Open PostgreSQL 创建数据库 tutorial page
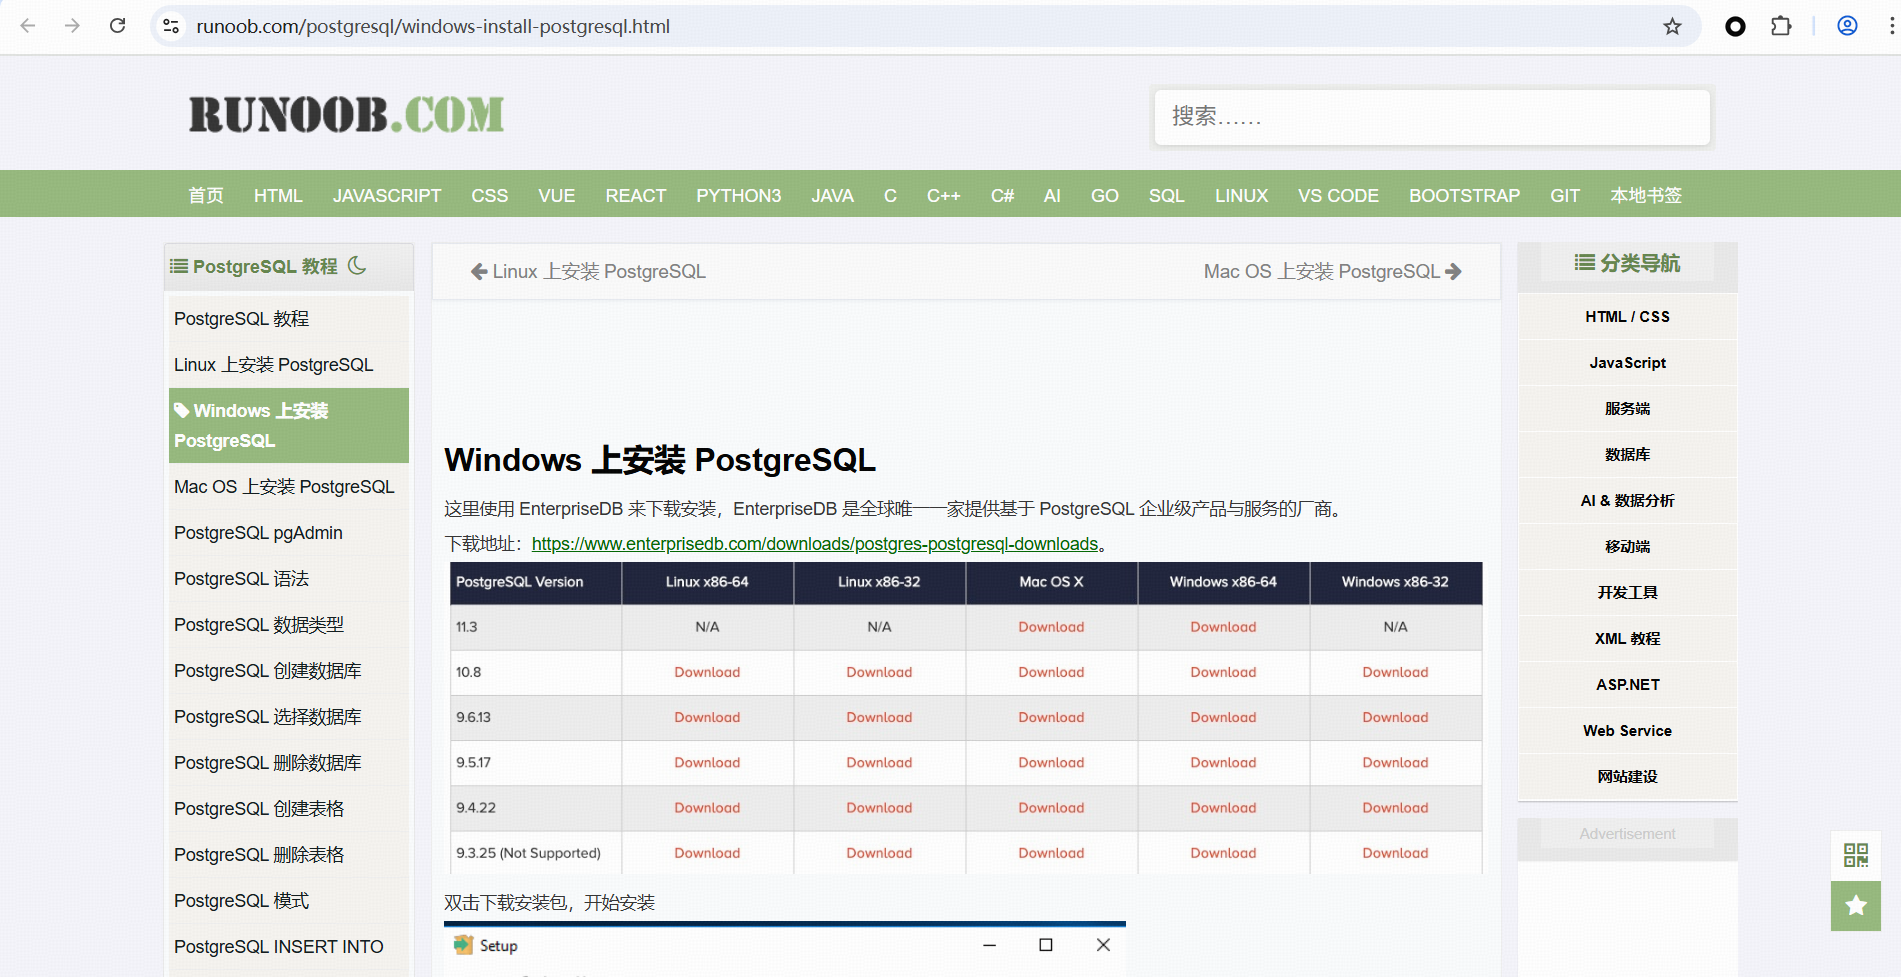The height and width of the screenshot is (977, 1901). (x=268, y=670)
